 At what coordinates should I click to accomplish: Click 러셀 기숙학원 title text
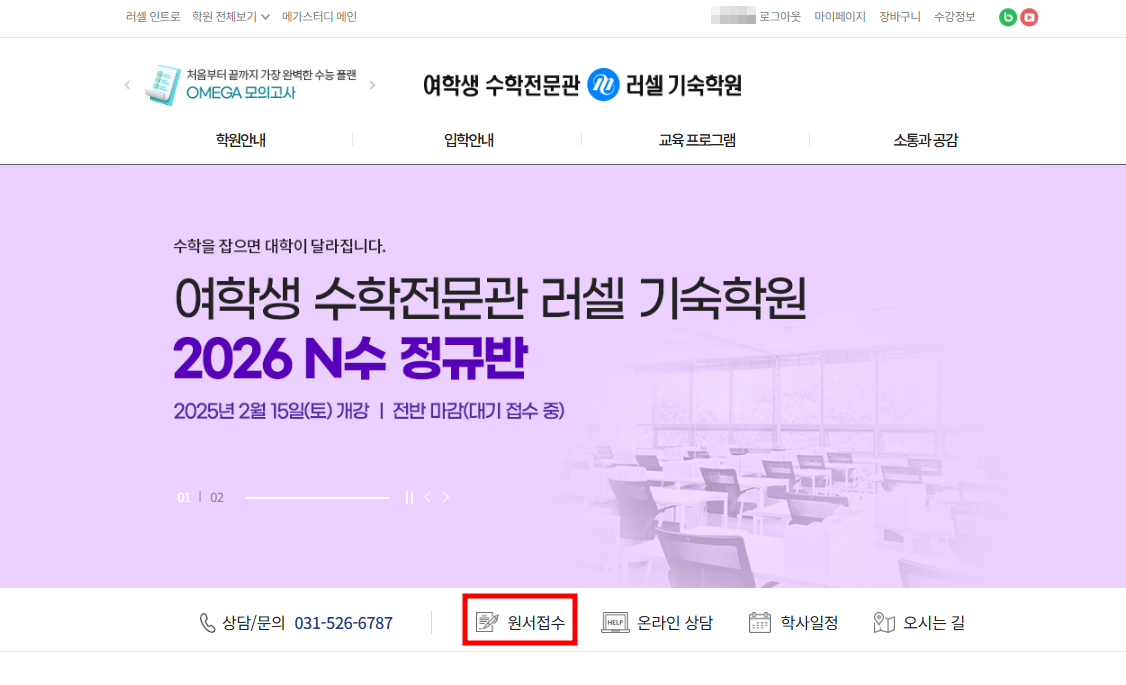coord(684,85)
